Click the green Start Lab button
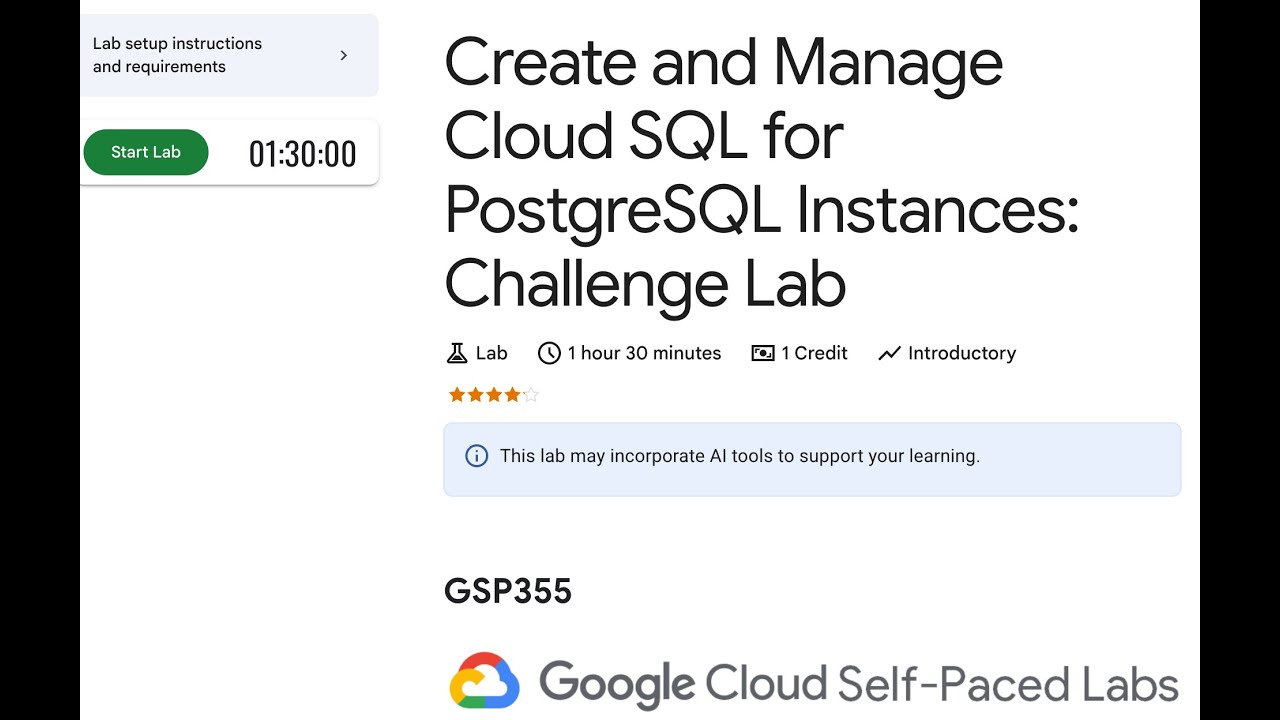The image size is (1280, 720). point(146,152)
